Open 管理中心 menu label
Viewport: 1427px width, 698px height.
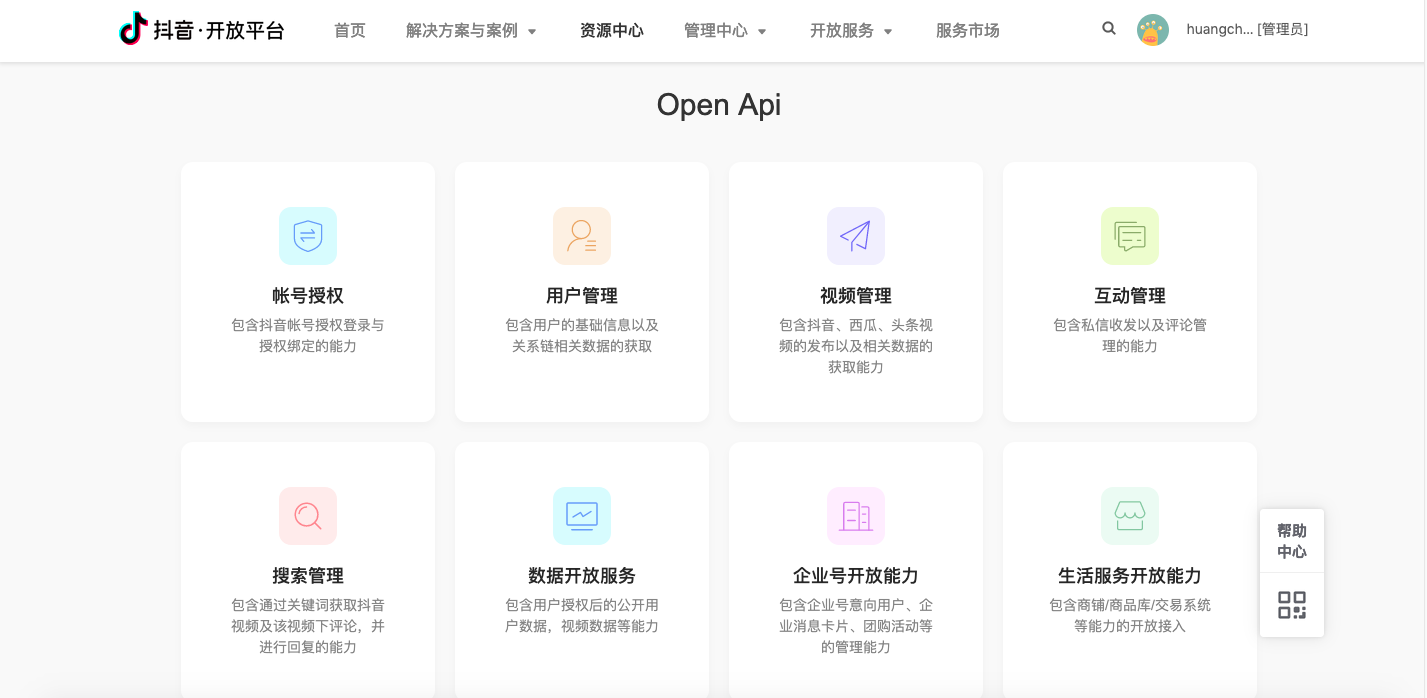(716, 31)
